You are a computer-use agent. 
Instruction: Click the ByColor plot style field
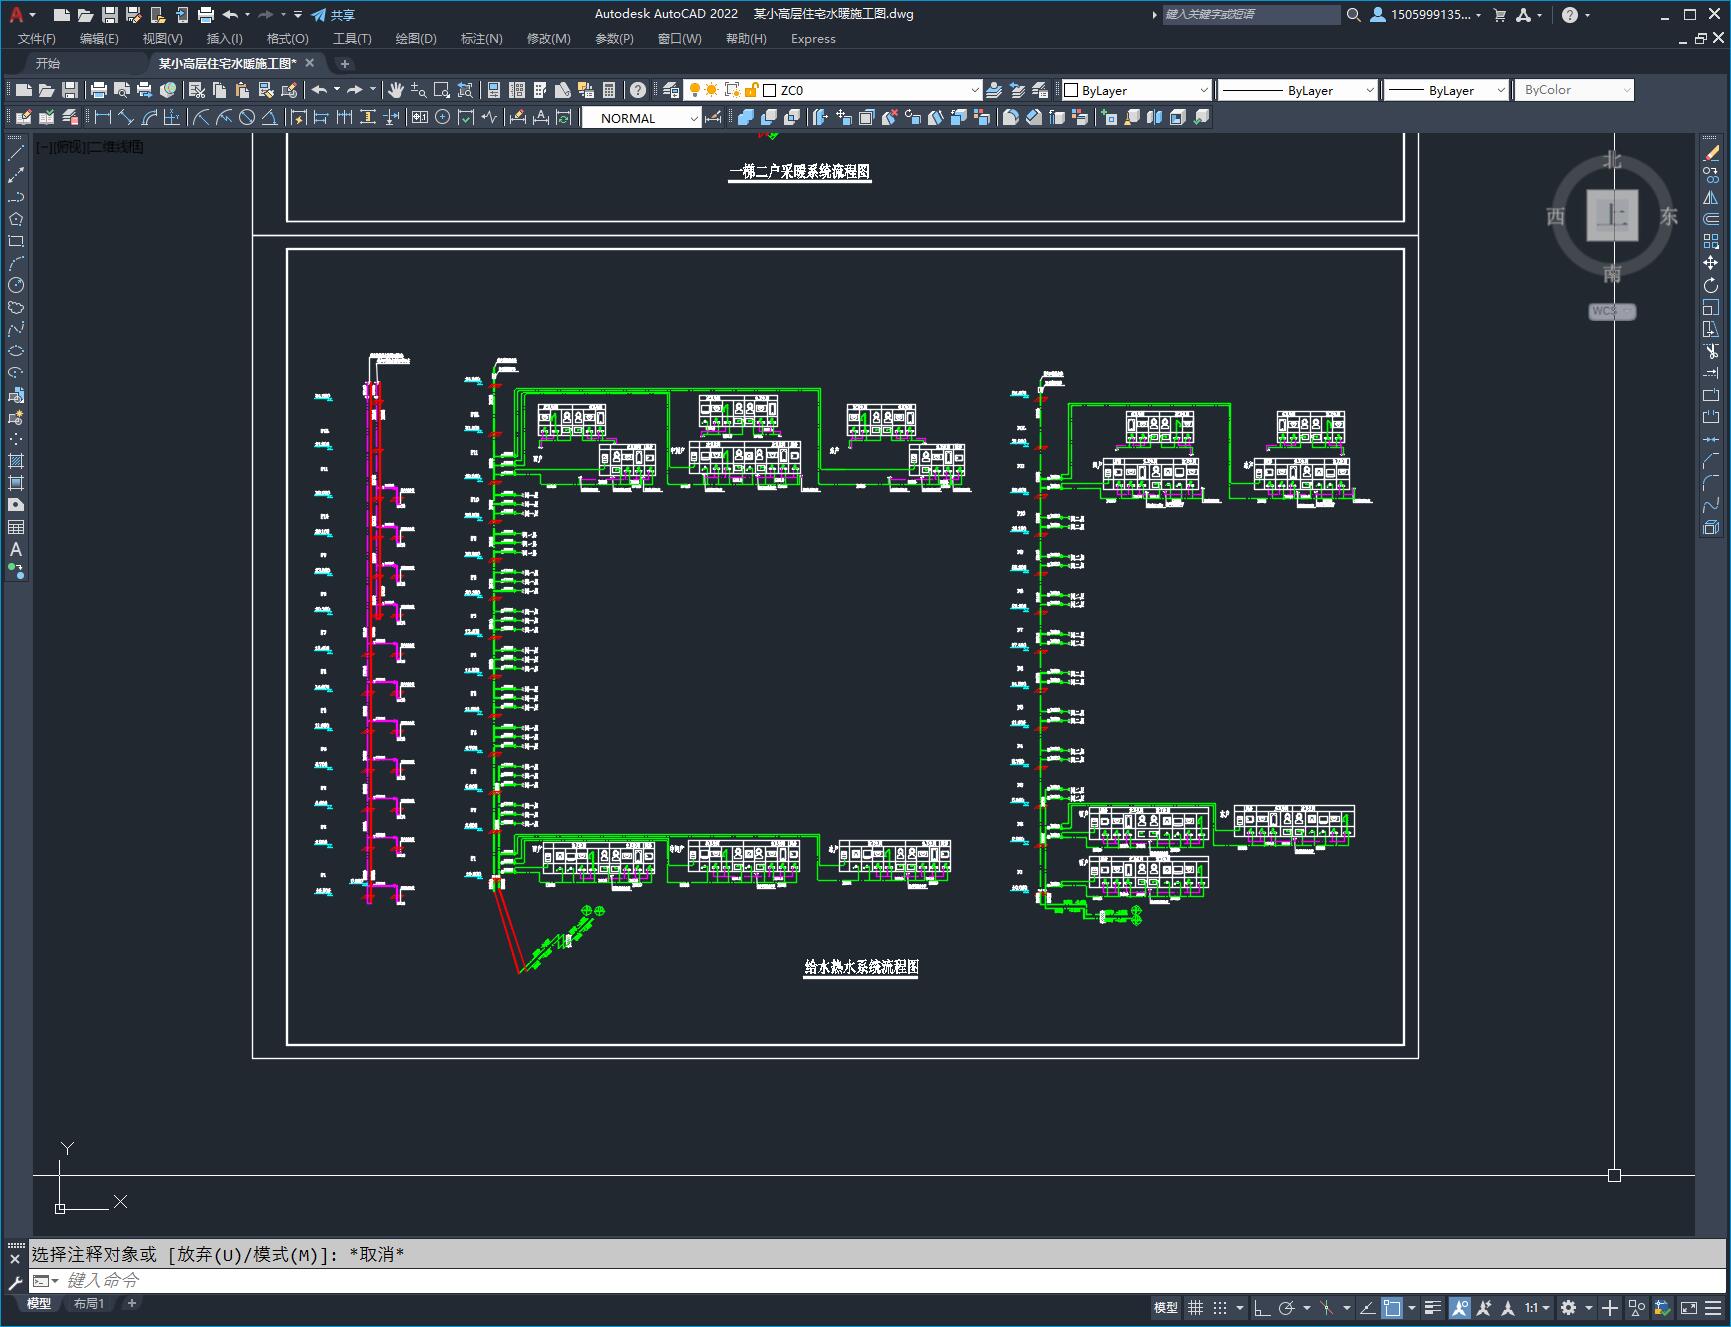tap(1574, 90)
